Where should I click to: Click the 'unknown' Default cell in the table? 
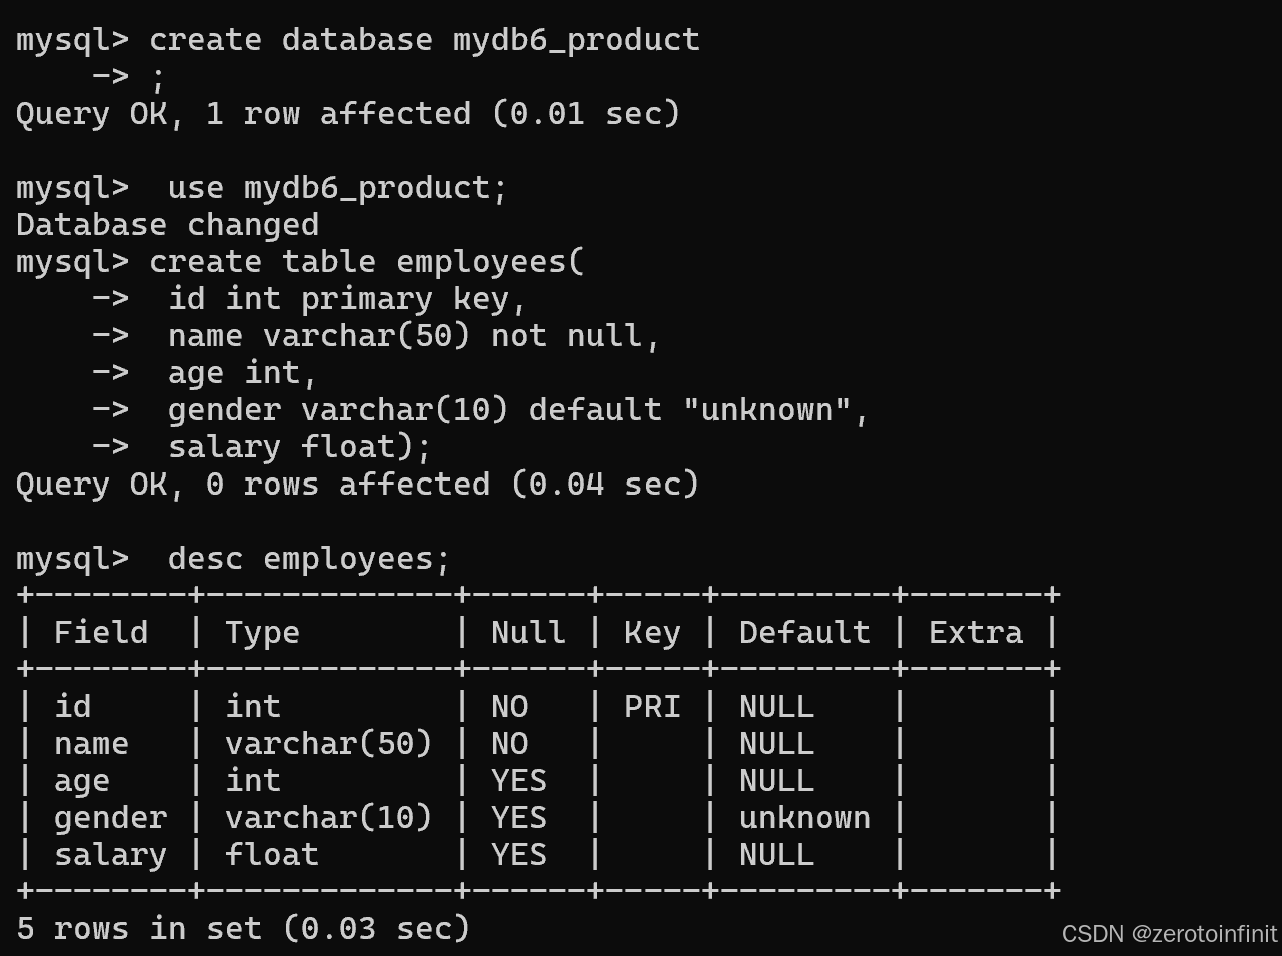click(x=805, y=817)
